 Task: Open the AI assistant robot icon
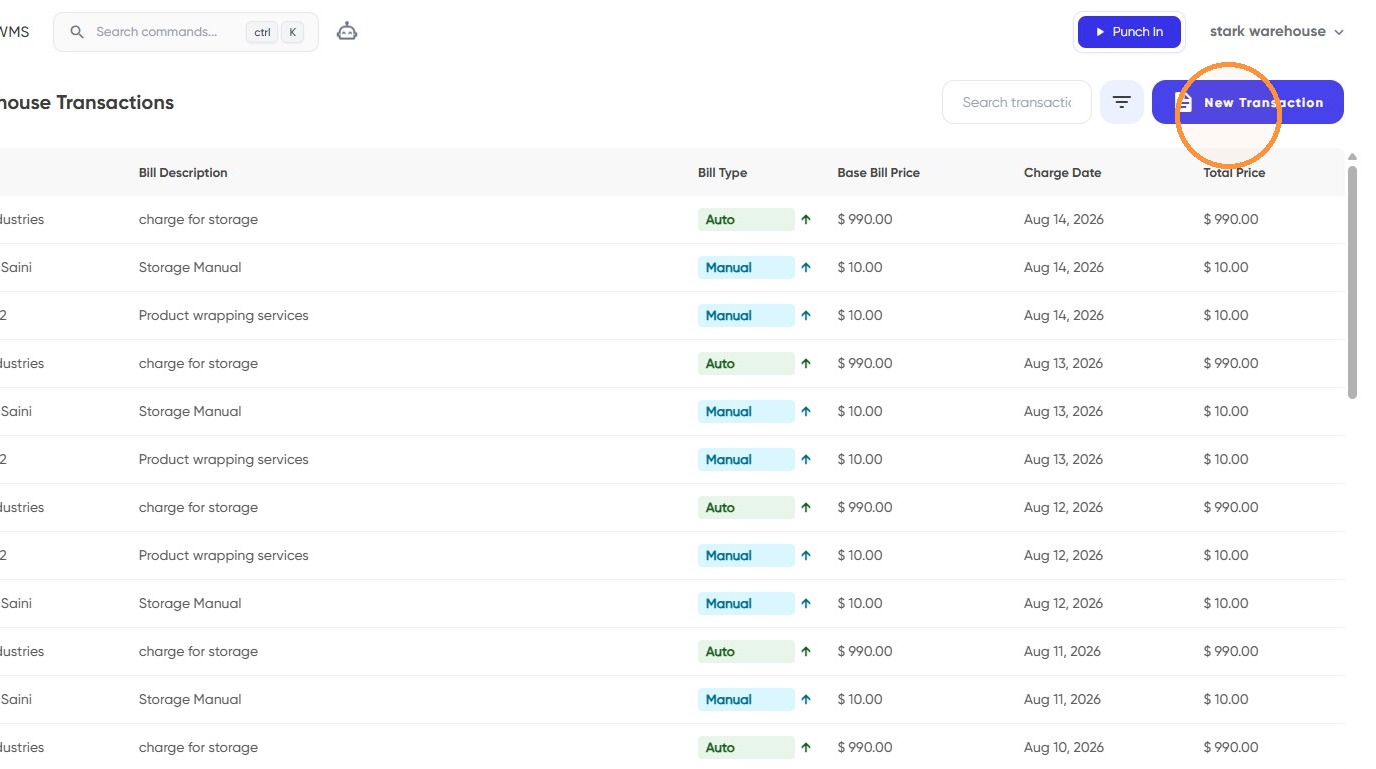pos(347,32)
